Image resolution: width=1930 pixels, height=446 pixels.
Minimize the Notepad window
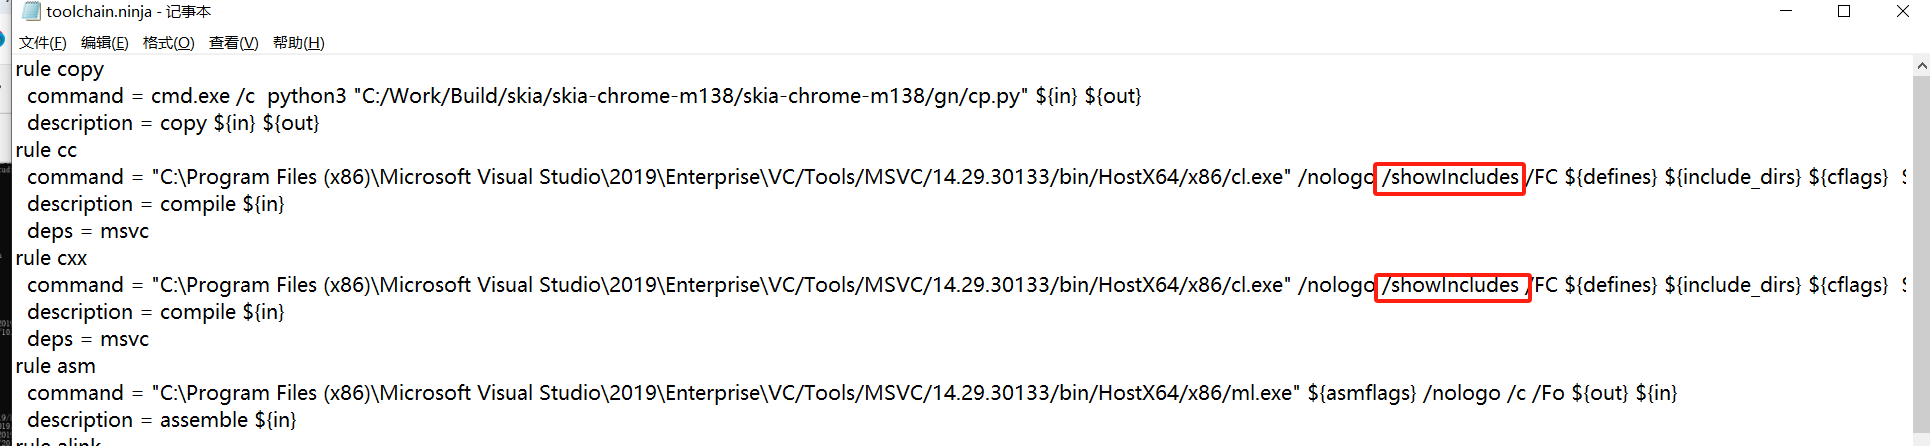[1786, 12]
